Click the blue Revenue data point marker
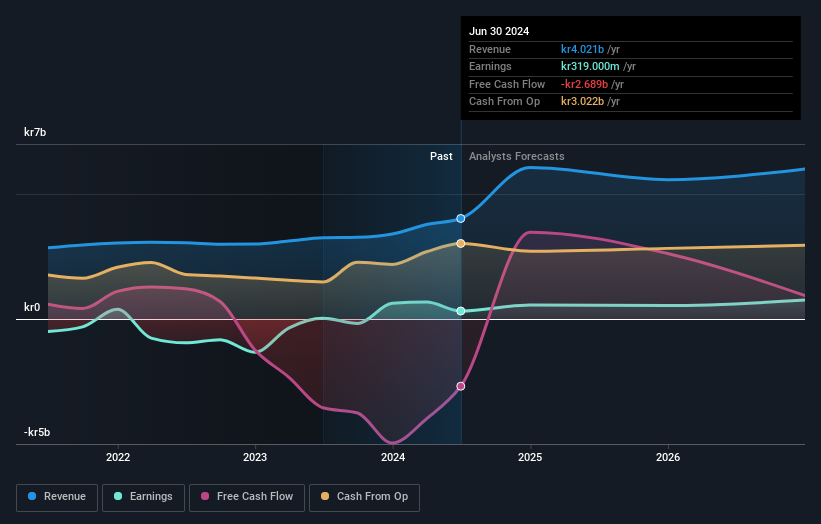821x524 pixels. click(x=461, y=218)
